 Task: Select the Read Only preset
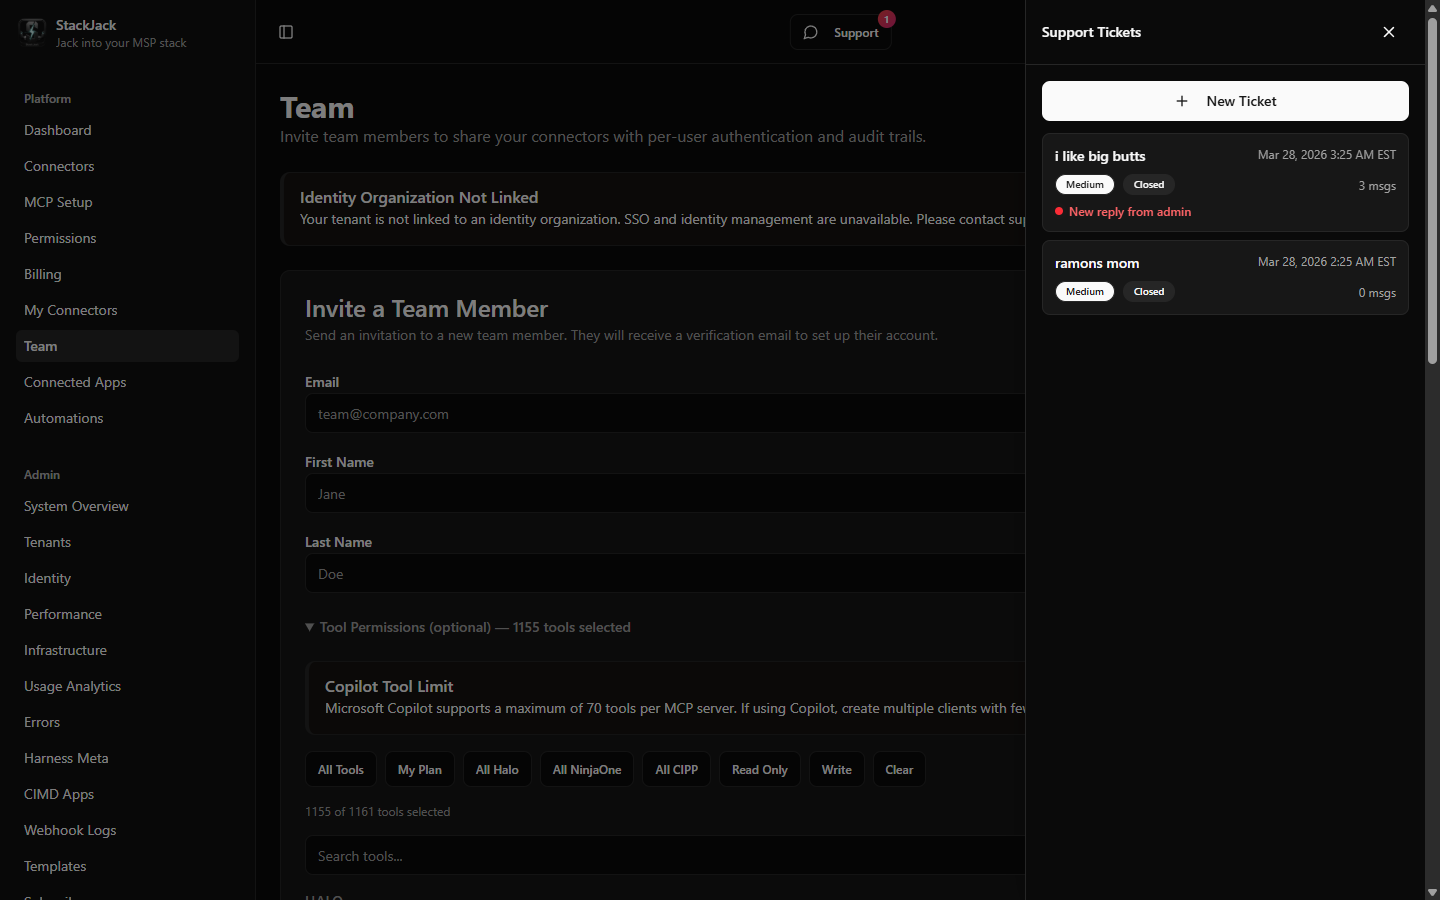pyautogui.click(x=760, y=769)
